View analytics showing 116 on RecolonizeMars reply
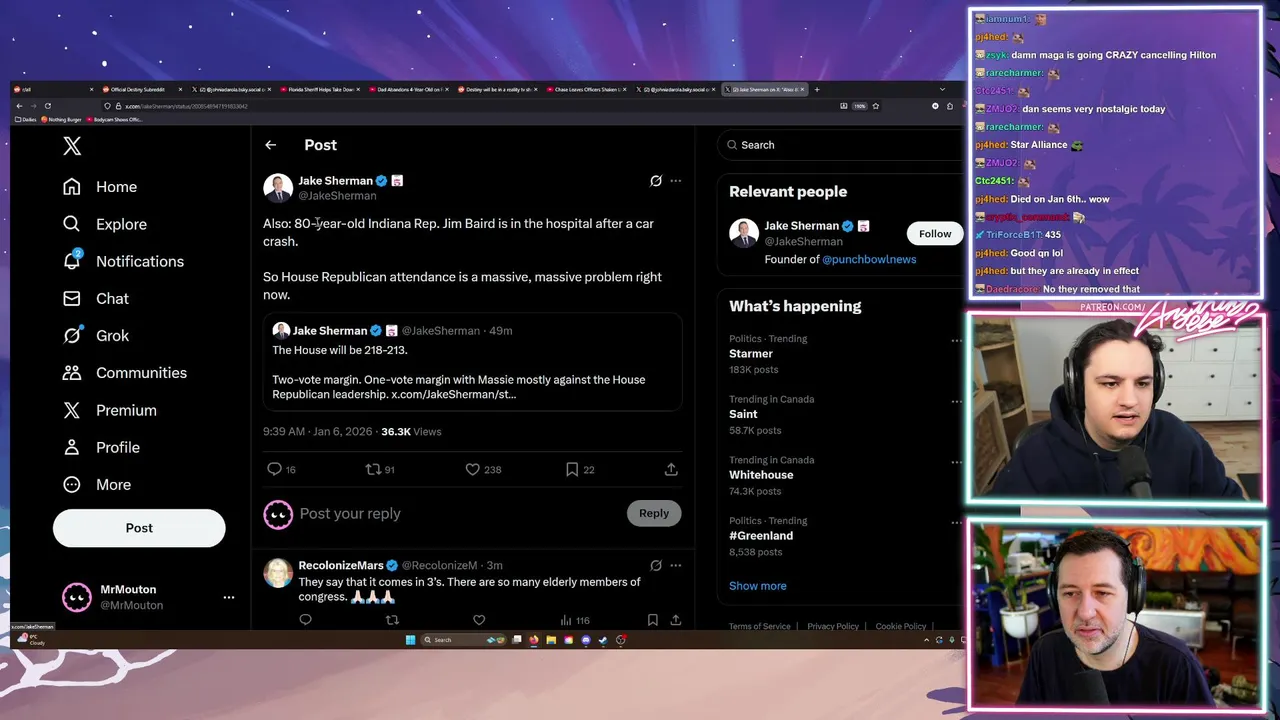The width and height of the screenshot is (1280, 720). [x=575, y=620]
